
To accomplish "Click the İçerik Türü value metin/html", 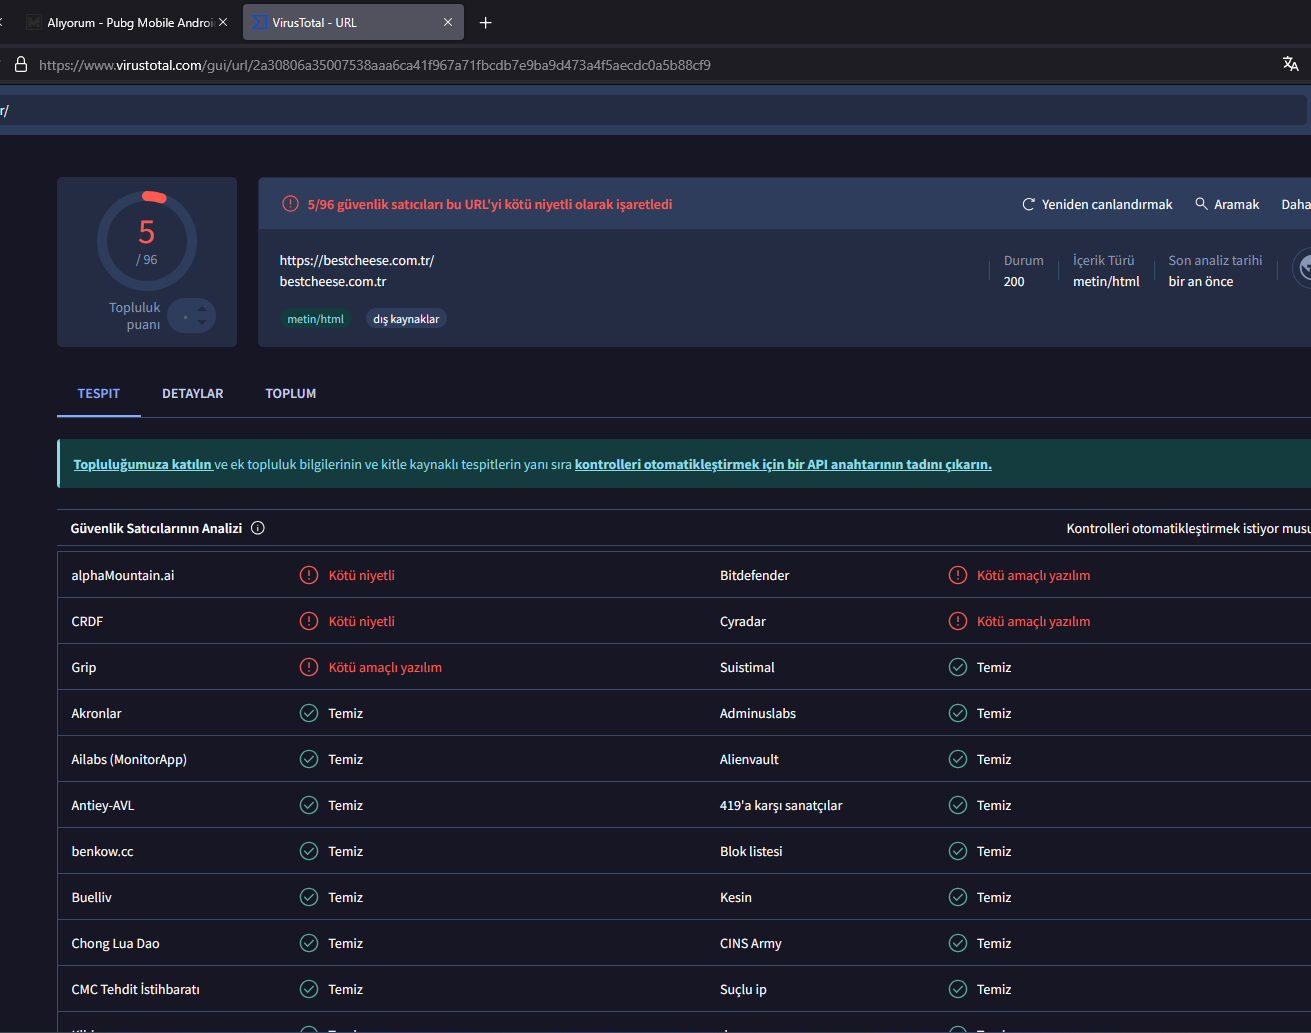I will (x=1106, y=281).
